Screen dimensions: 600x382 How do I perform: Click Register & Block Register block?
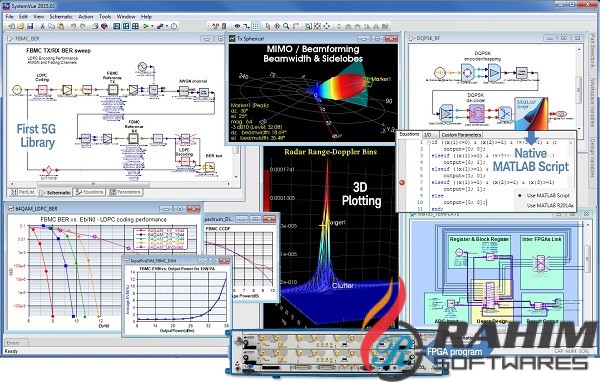479,253
